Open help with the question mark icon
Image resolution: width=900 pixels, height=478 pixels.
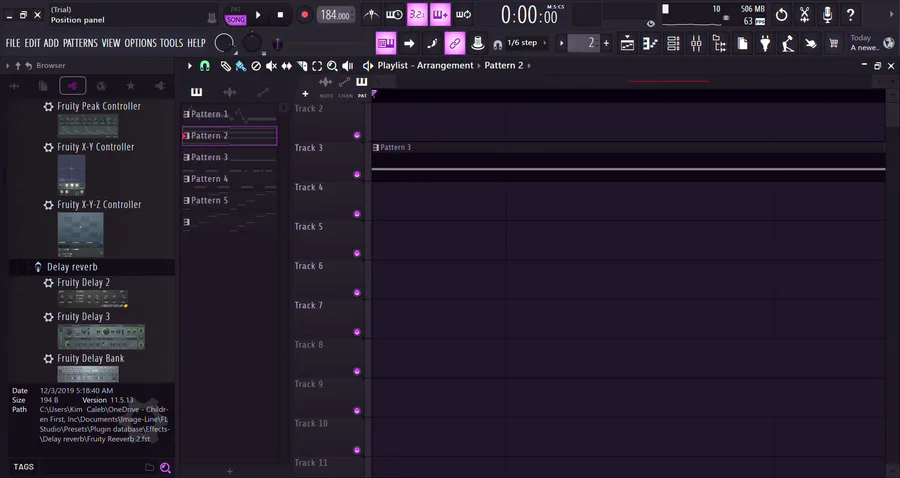(x=850, y=15)
